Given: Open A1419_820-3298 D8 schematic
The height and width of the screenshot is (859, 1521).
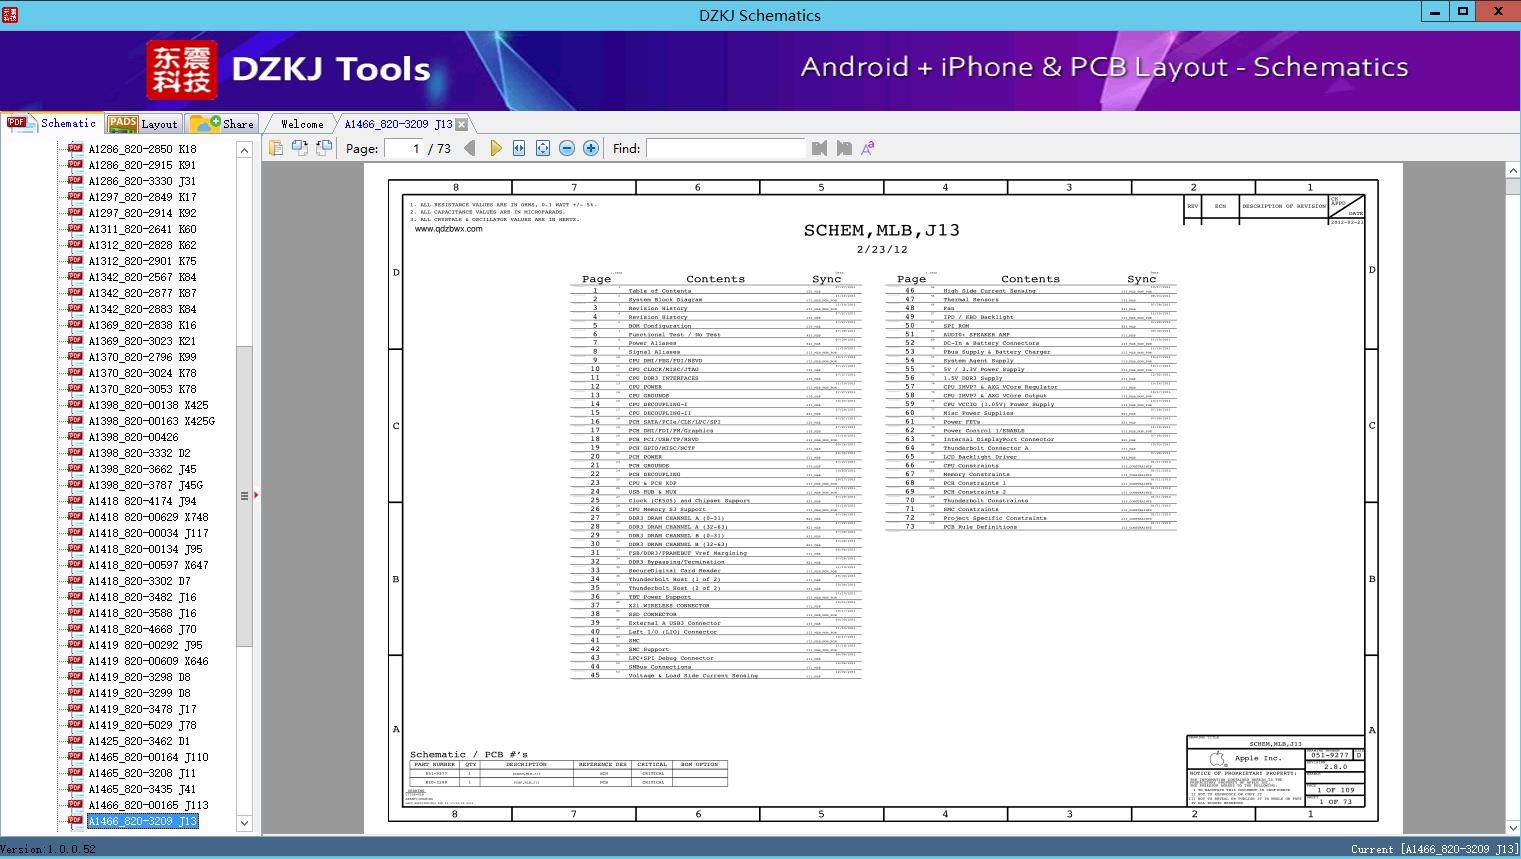Looking at the screenshot, I should pyautogui.click(x=139, y=677).
